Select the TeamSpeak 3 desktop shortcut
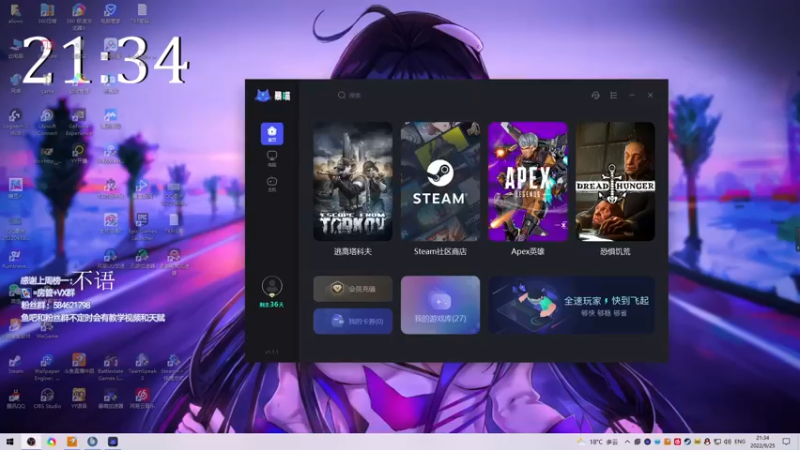800x450 pixels. click(142, 367)
